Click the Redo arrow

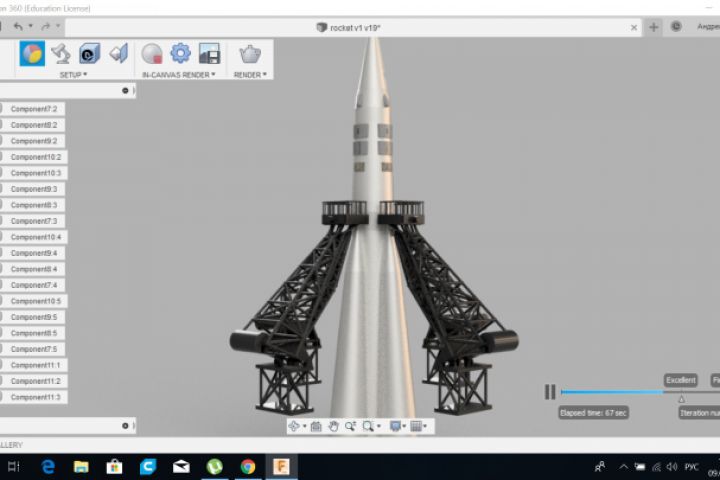pyautogui.click(x=45, y=27)
